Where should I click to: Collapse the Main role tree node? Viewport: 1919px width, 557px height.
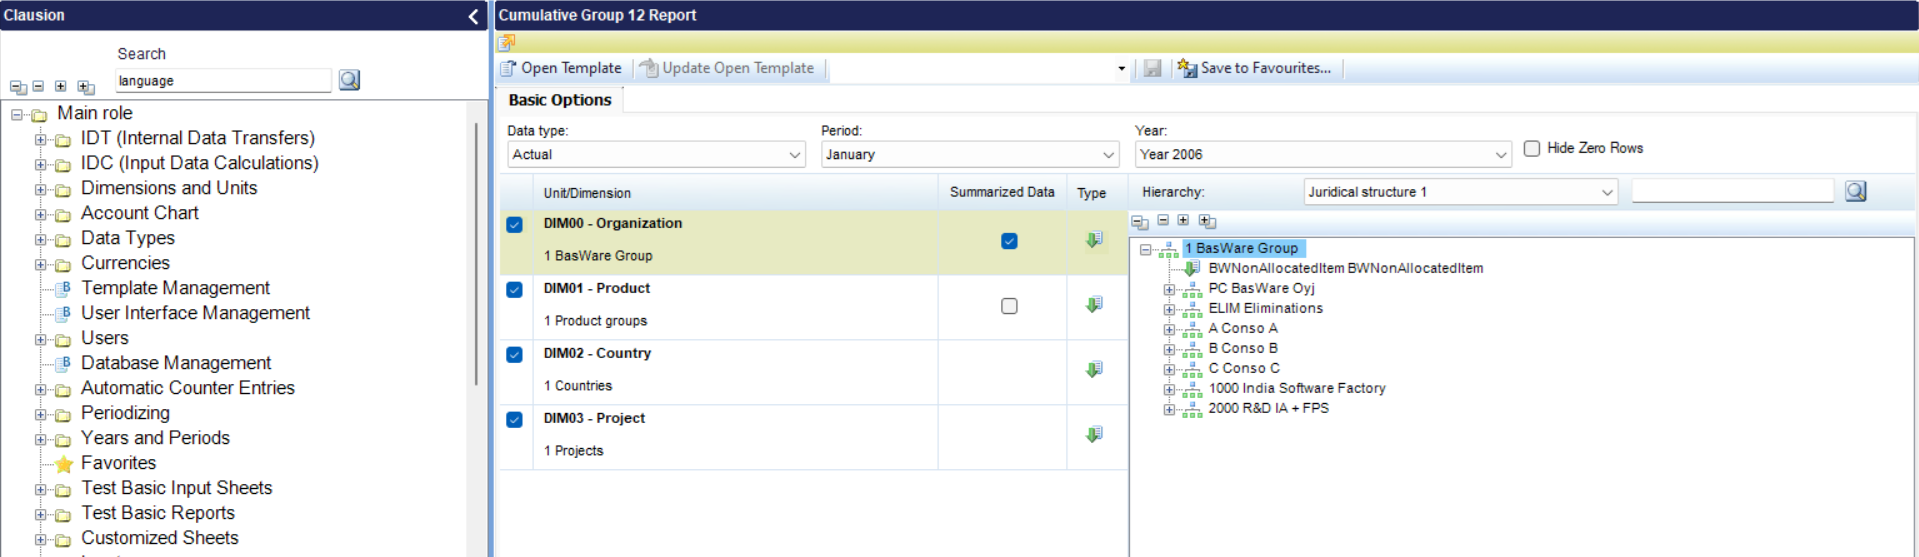click(x=17, y=114)
